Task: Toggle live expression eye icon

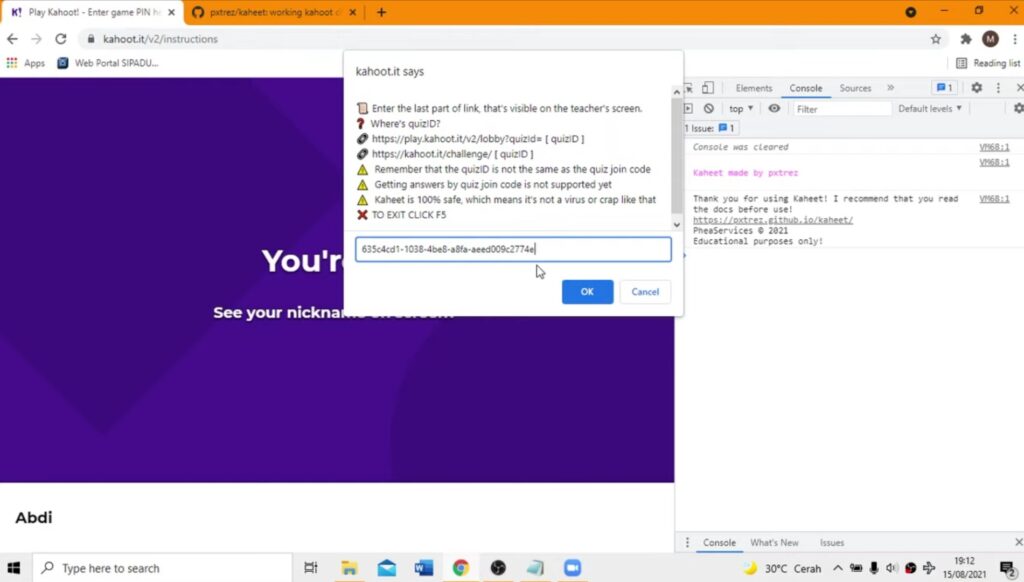Action: coord(774,109)
